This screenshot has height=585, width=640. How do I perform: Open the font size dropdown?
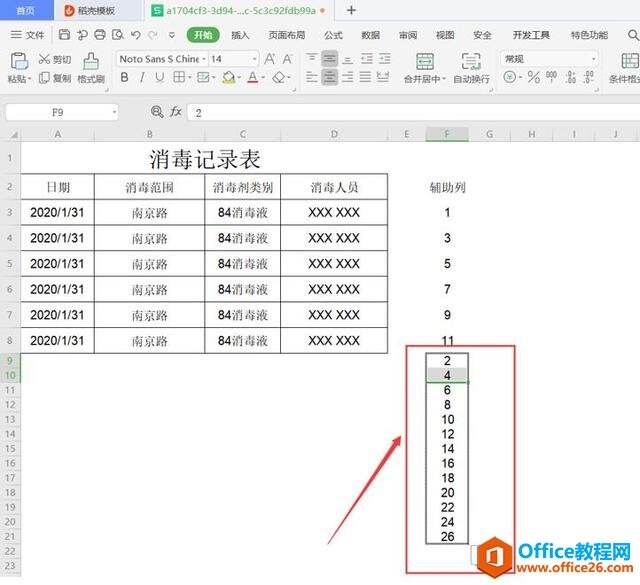[x=254, y=59]
